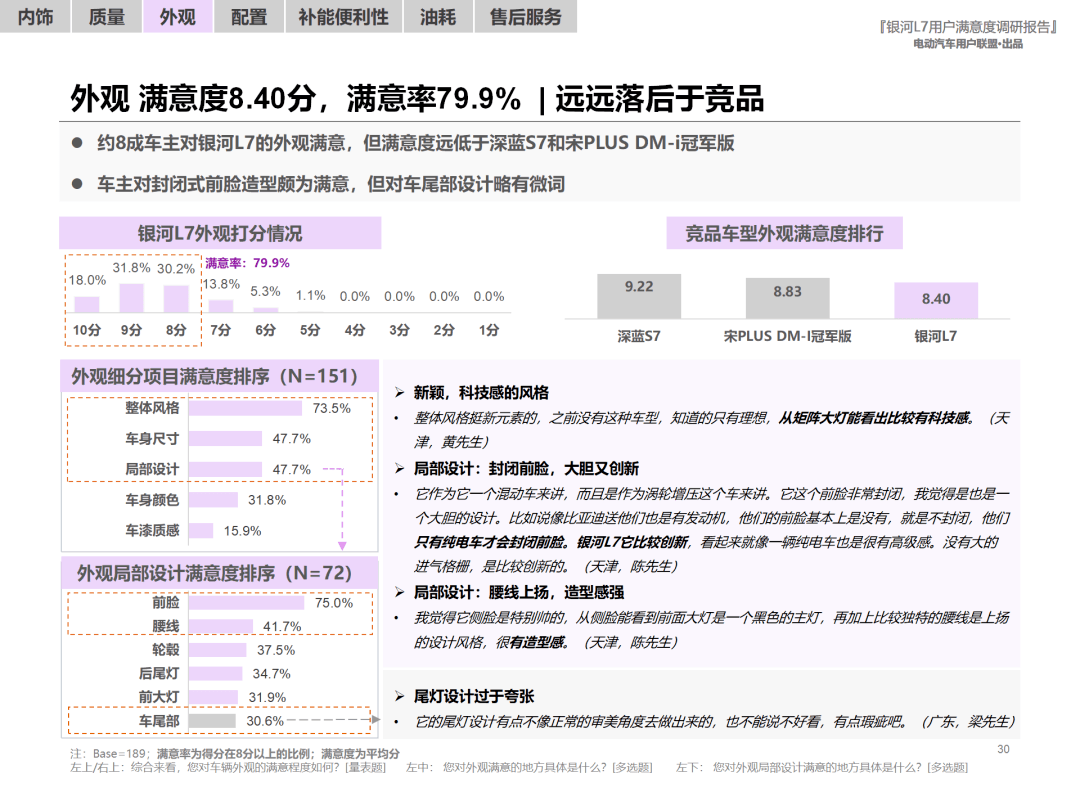The image size is (1080, 810).
Task: Open the 售后服务 tab
Action: pyautogui.click(x=526, y=17)
